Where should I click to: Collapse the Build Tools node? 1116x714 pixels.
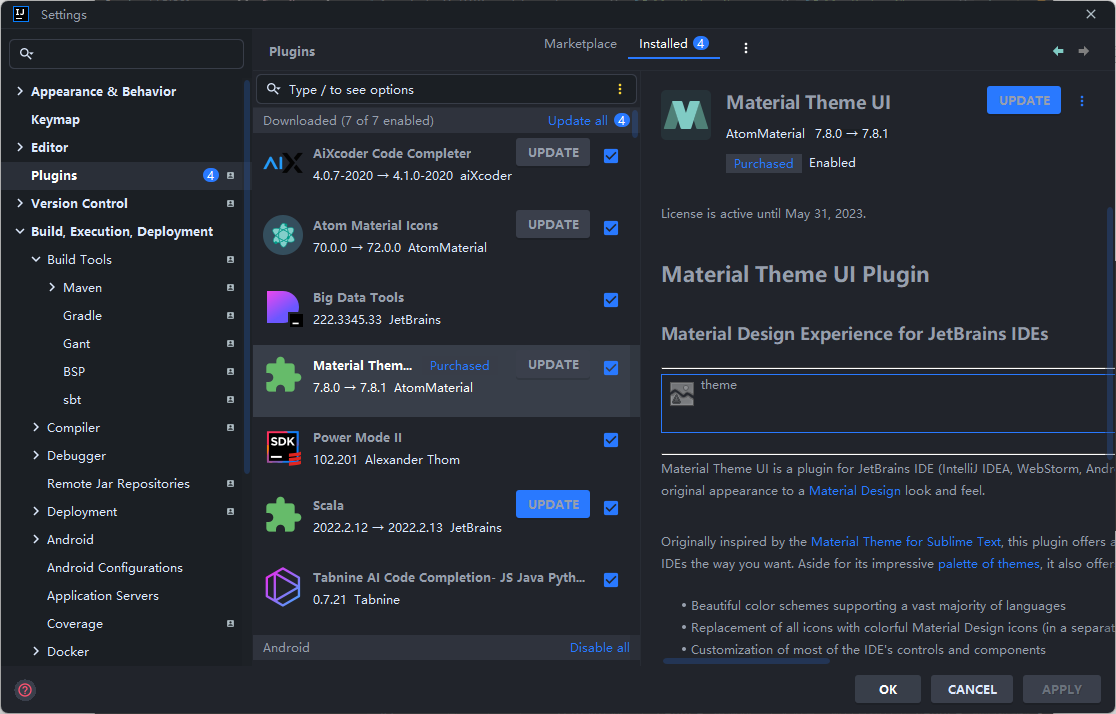(36, 260)
